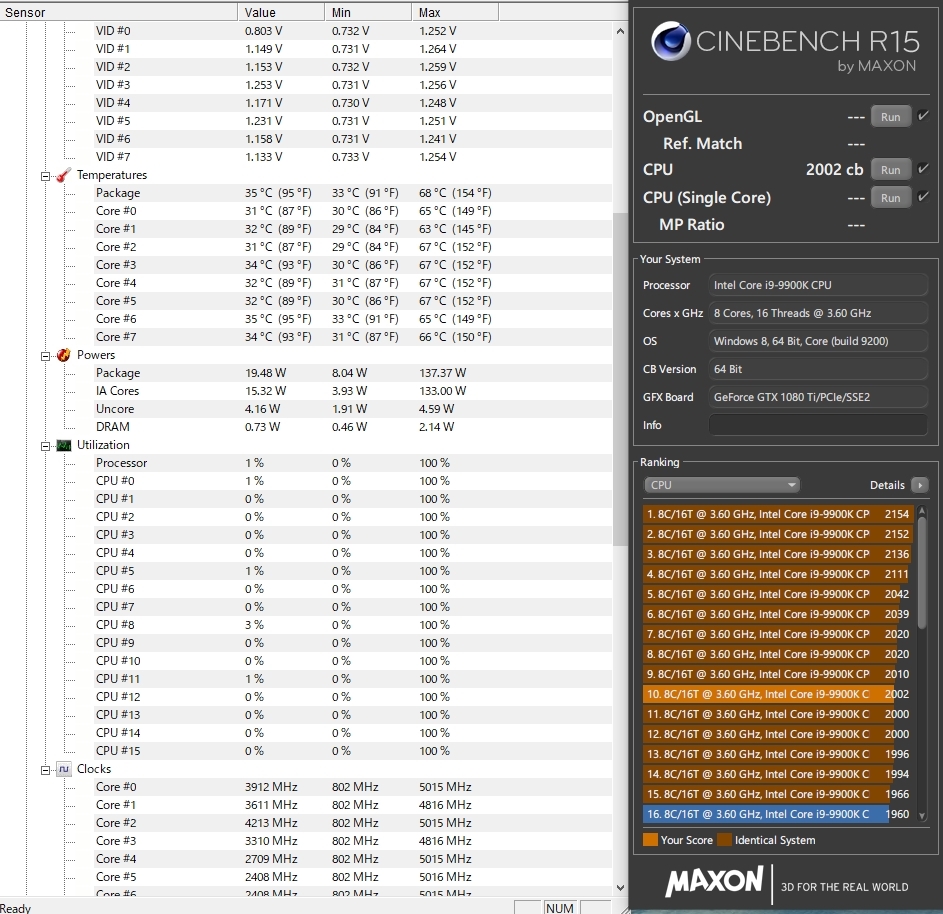Click the Utilization chart icon
Screen dimensions: 943x914
[x=64, y=446]
